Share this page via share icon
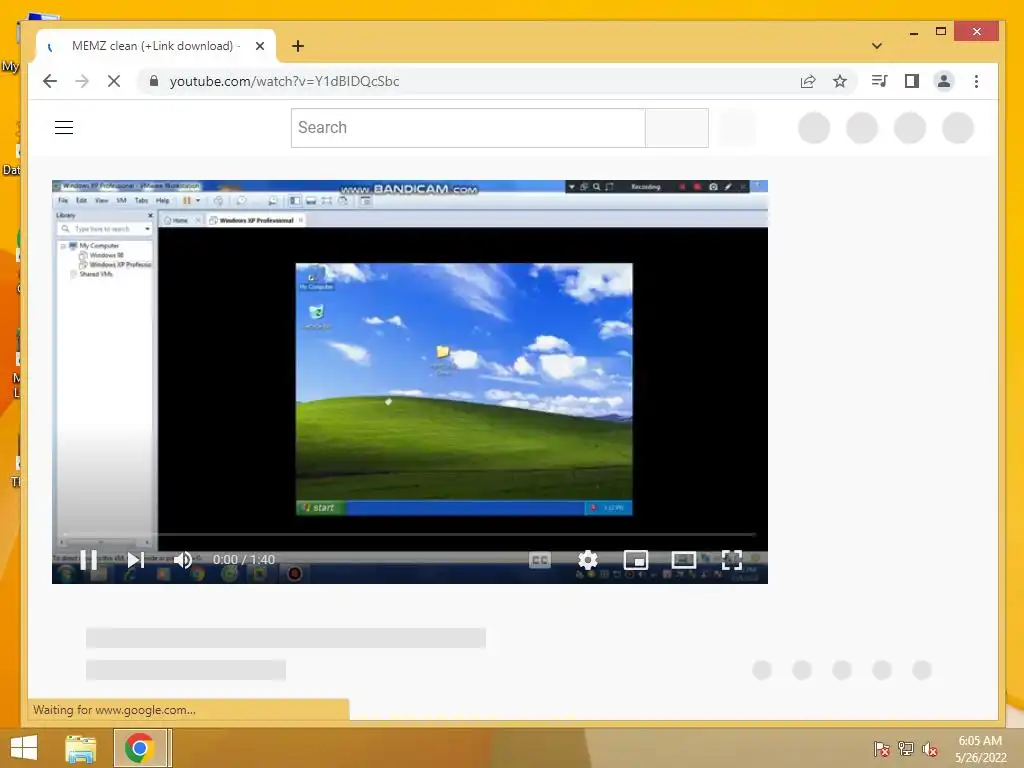This screenshot has height=768, width=1024. (808, 81)
